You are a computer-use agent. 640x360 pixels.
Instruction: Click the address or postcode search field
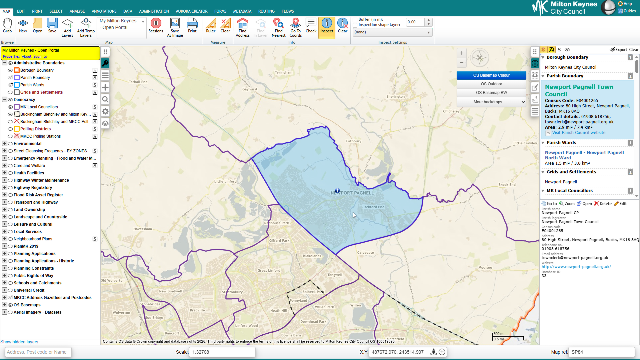point(38,352)
